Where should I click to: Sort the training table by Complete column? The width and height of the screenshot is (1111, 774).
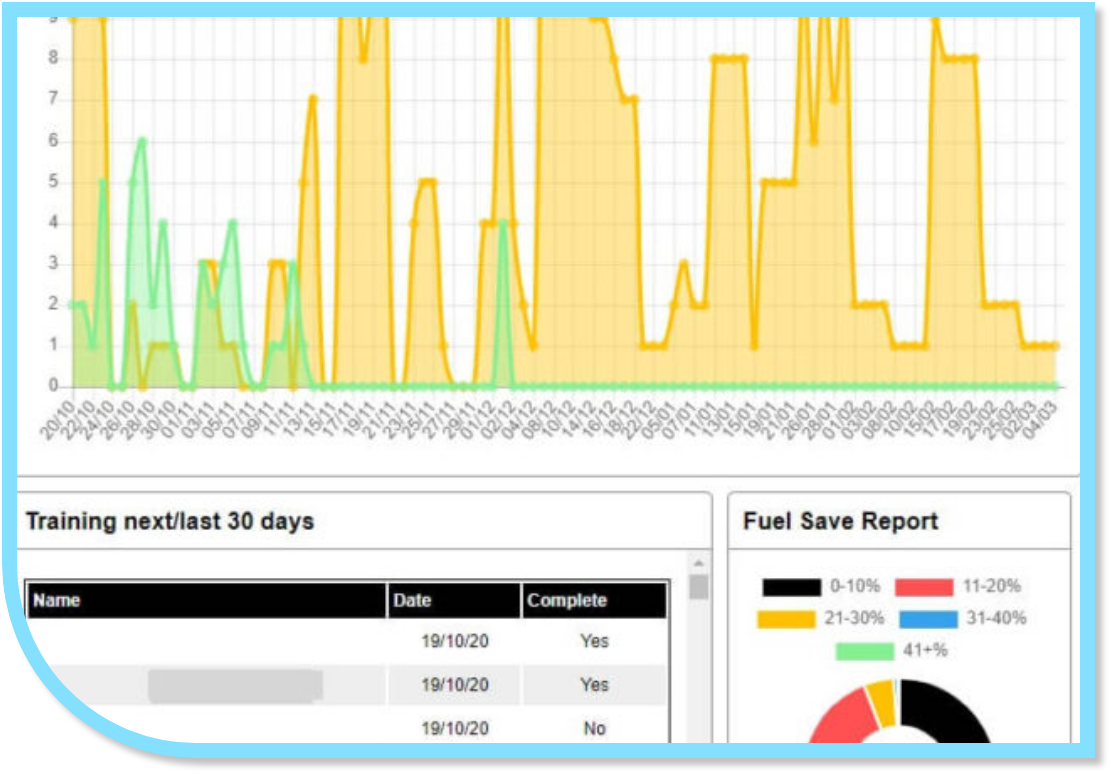point(594,600)
